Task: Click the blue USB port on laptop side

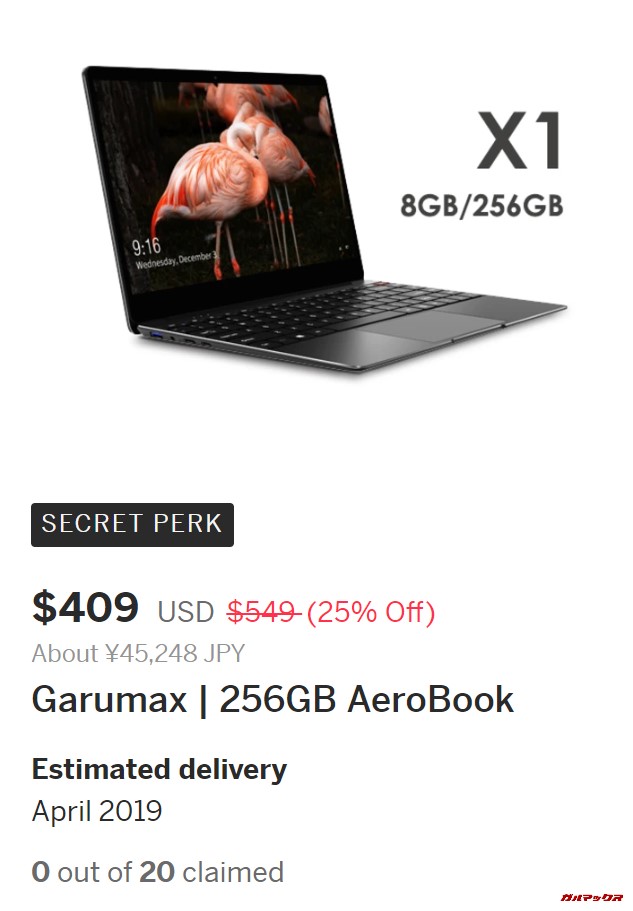Action: (x=157, y=335)
